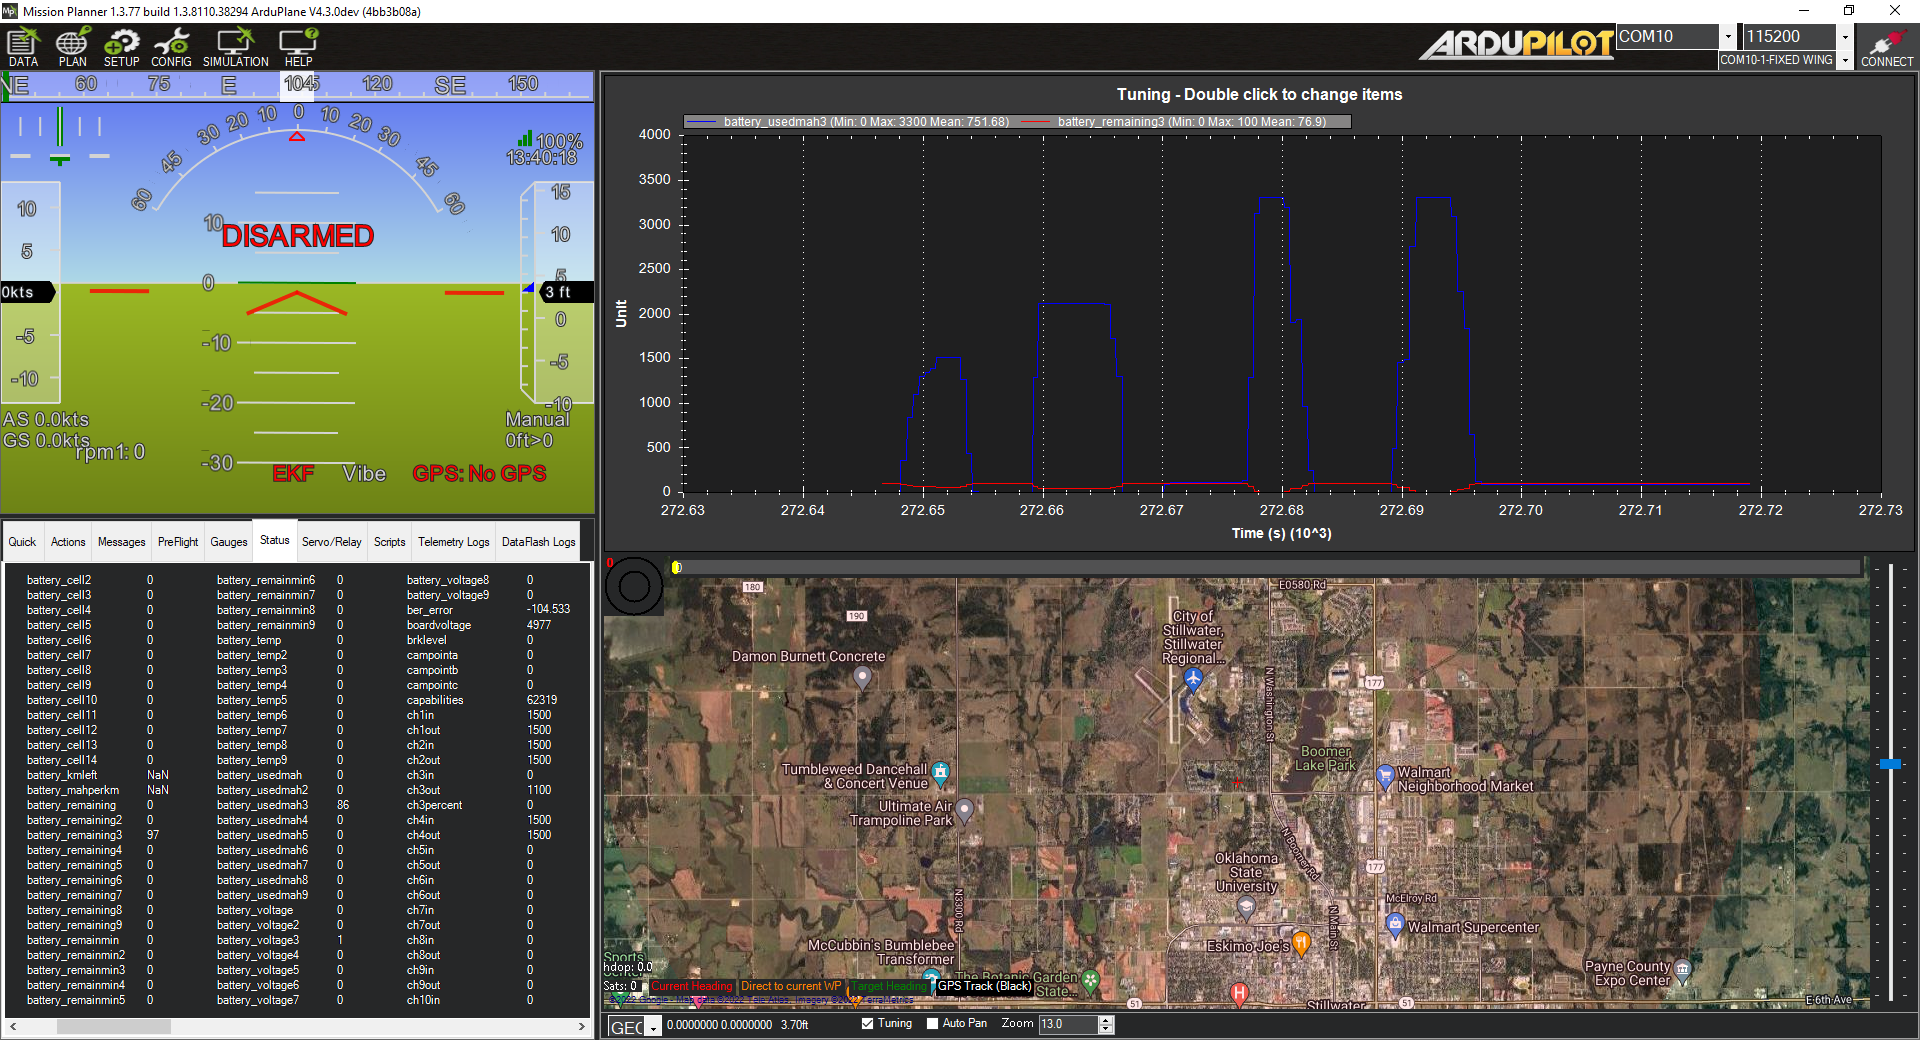Open the DATA flight data screen
This screenshot has width=1920, height=1040.
click(x=23, y=47)
